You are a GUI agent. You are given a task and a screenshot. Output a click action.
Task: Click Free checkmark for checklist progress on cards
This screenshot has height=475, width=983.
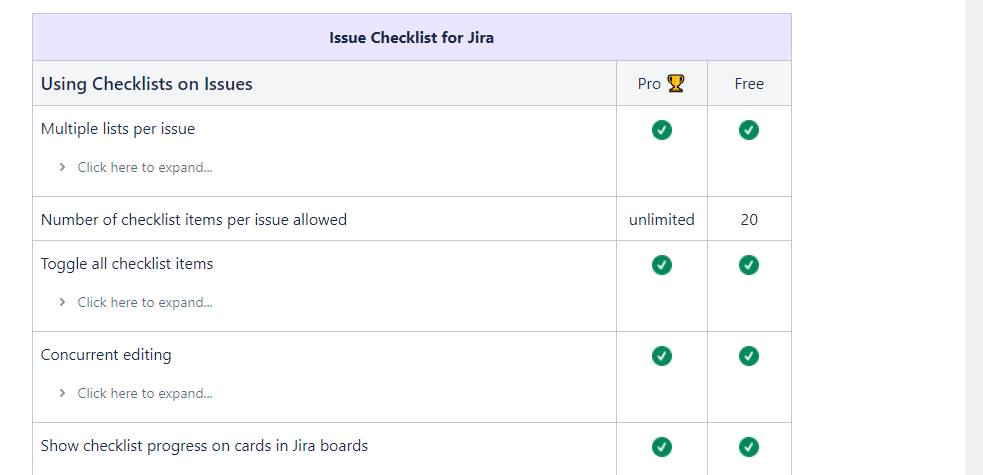tap(749, 447)
